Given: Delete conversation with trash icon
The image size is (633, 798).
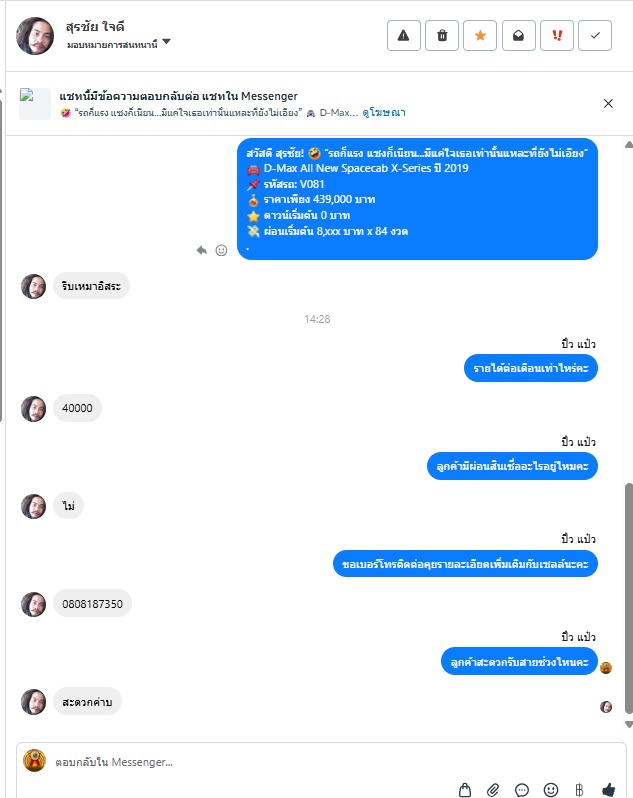Looking at the screenshot, I should pyautogui.click(x=442, y=36).
